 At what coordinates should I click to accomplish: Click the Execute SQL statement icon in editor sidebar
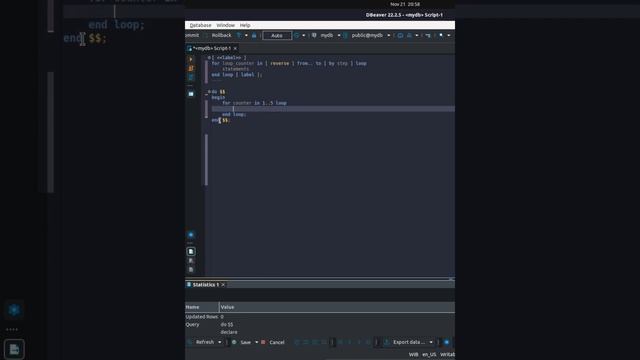[191, 60]
